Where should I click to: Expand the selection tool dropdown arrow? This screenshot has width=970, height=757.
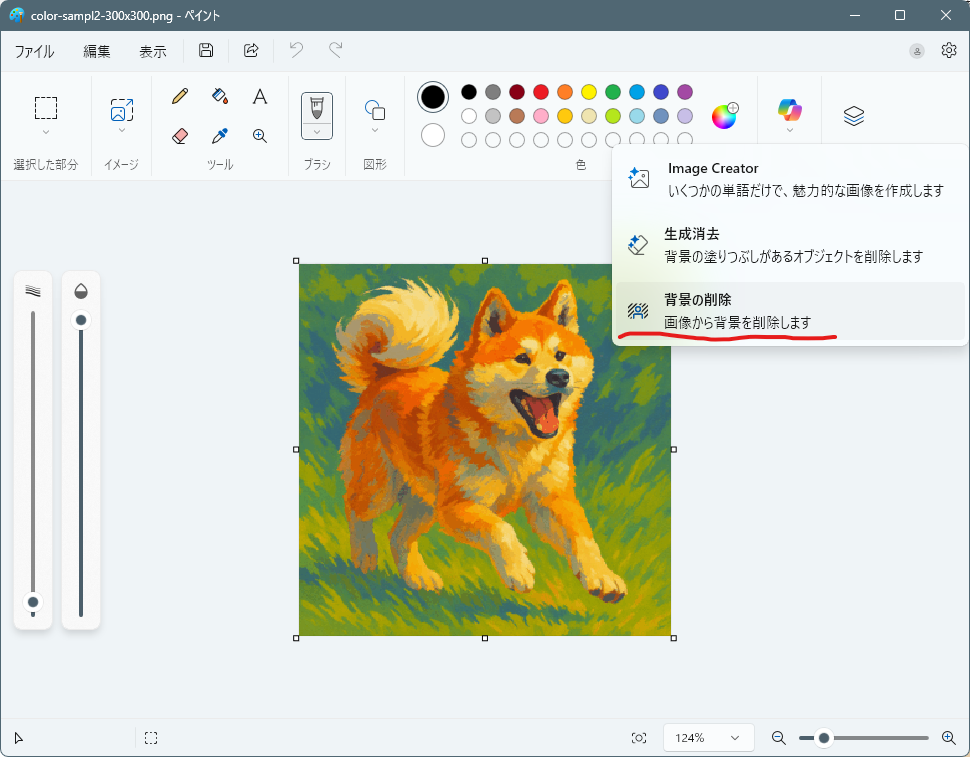tap(46, 132)
